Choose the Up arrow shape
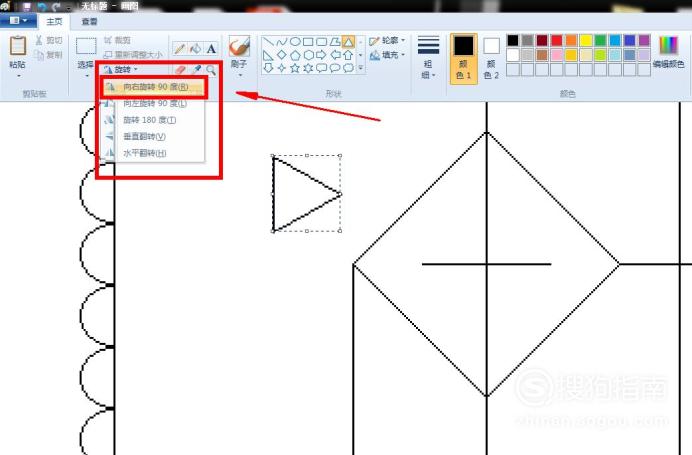The height and width of the screenshot is (455, 692). coord(348,55)
